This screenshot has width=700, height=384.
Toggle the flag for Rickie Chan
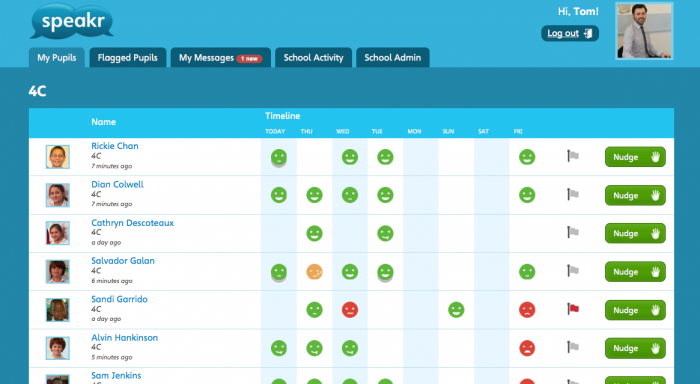tap(573, 156)
